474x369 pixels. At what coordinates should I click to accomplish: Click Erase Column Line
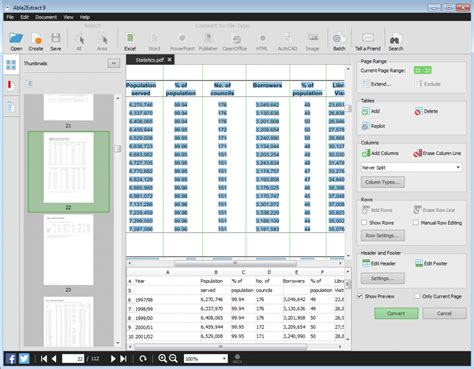click(x=437, y=153)
